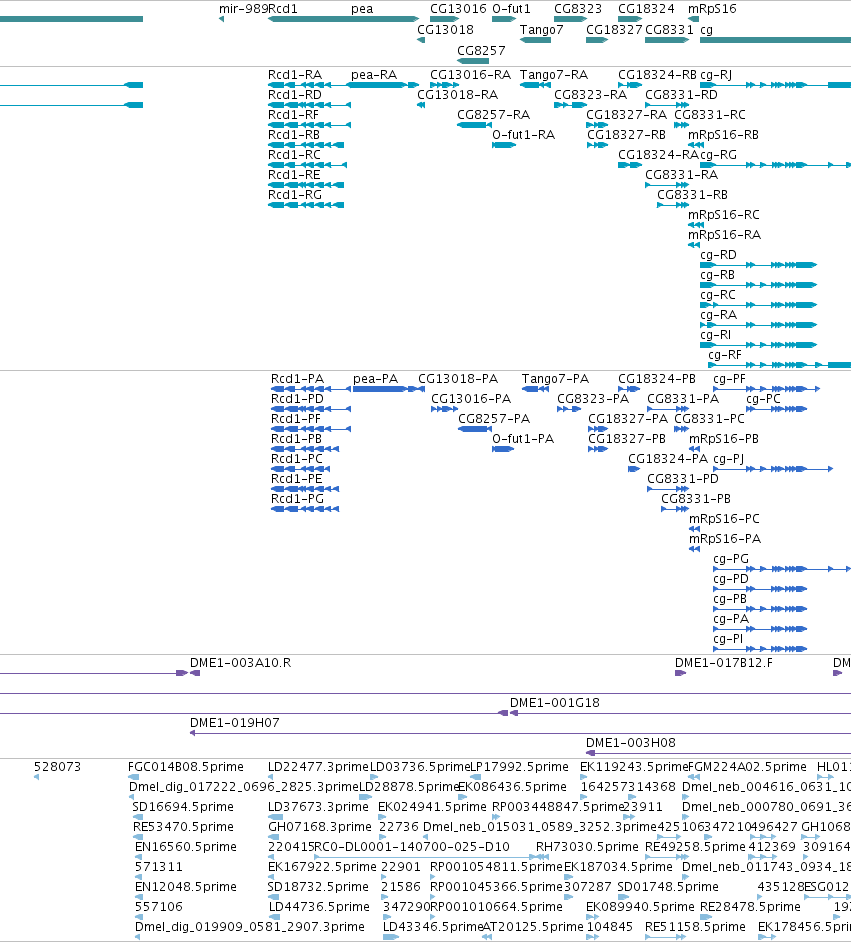This screenshot has height=942, width=851.
Task: Select EST LD37673.3prime
Action: [318, 807]
